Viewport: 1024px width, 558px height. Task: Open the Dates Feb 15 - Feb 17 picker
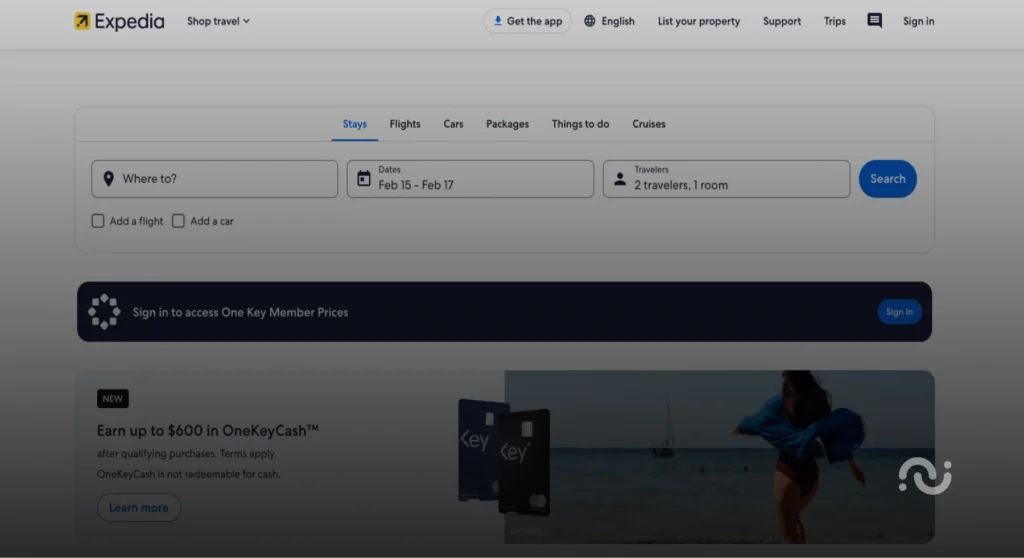(470, 179)
